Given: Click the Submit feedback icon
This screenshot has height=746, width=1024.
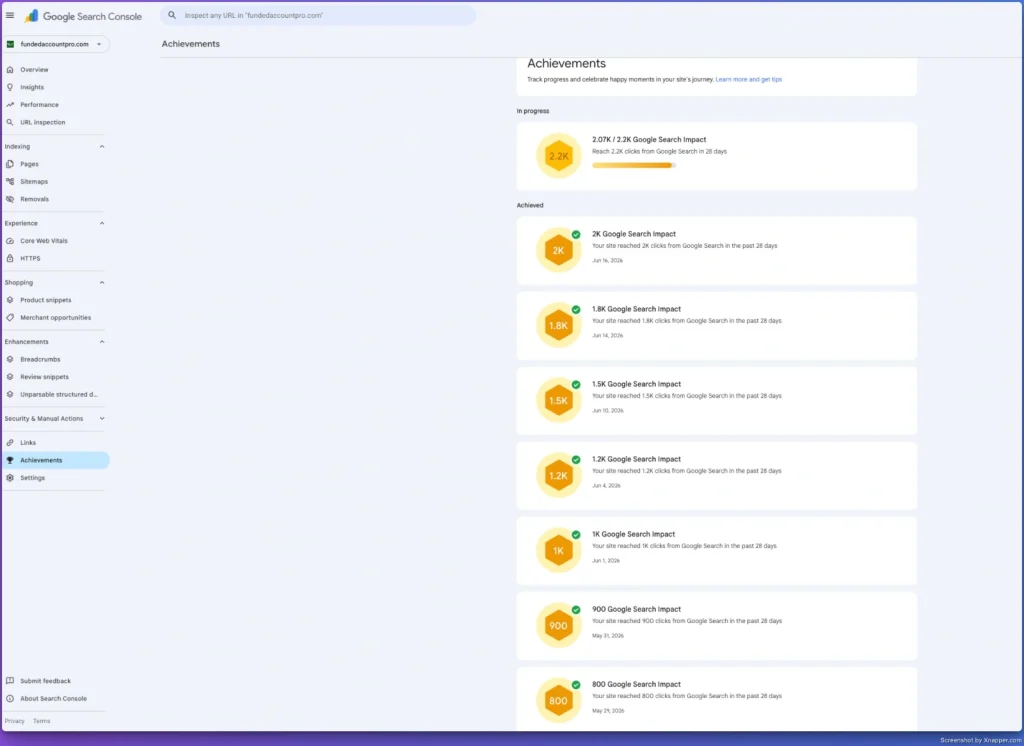Looking at the screenshot, I should click(10, 681).
